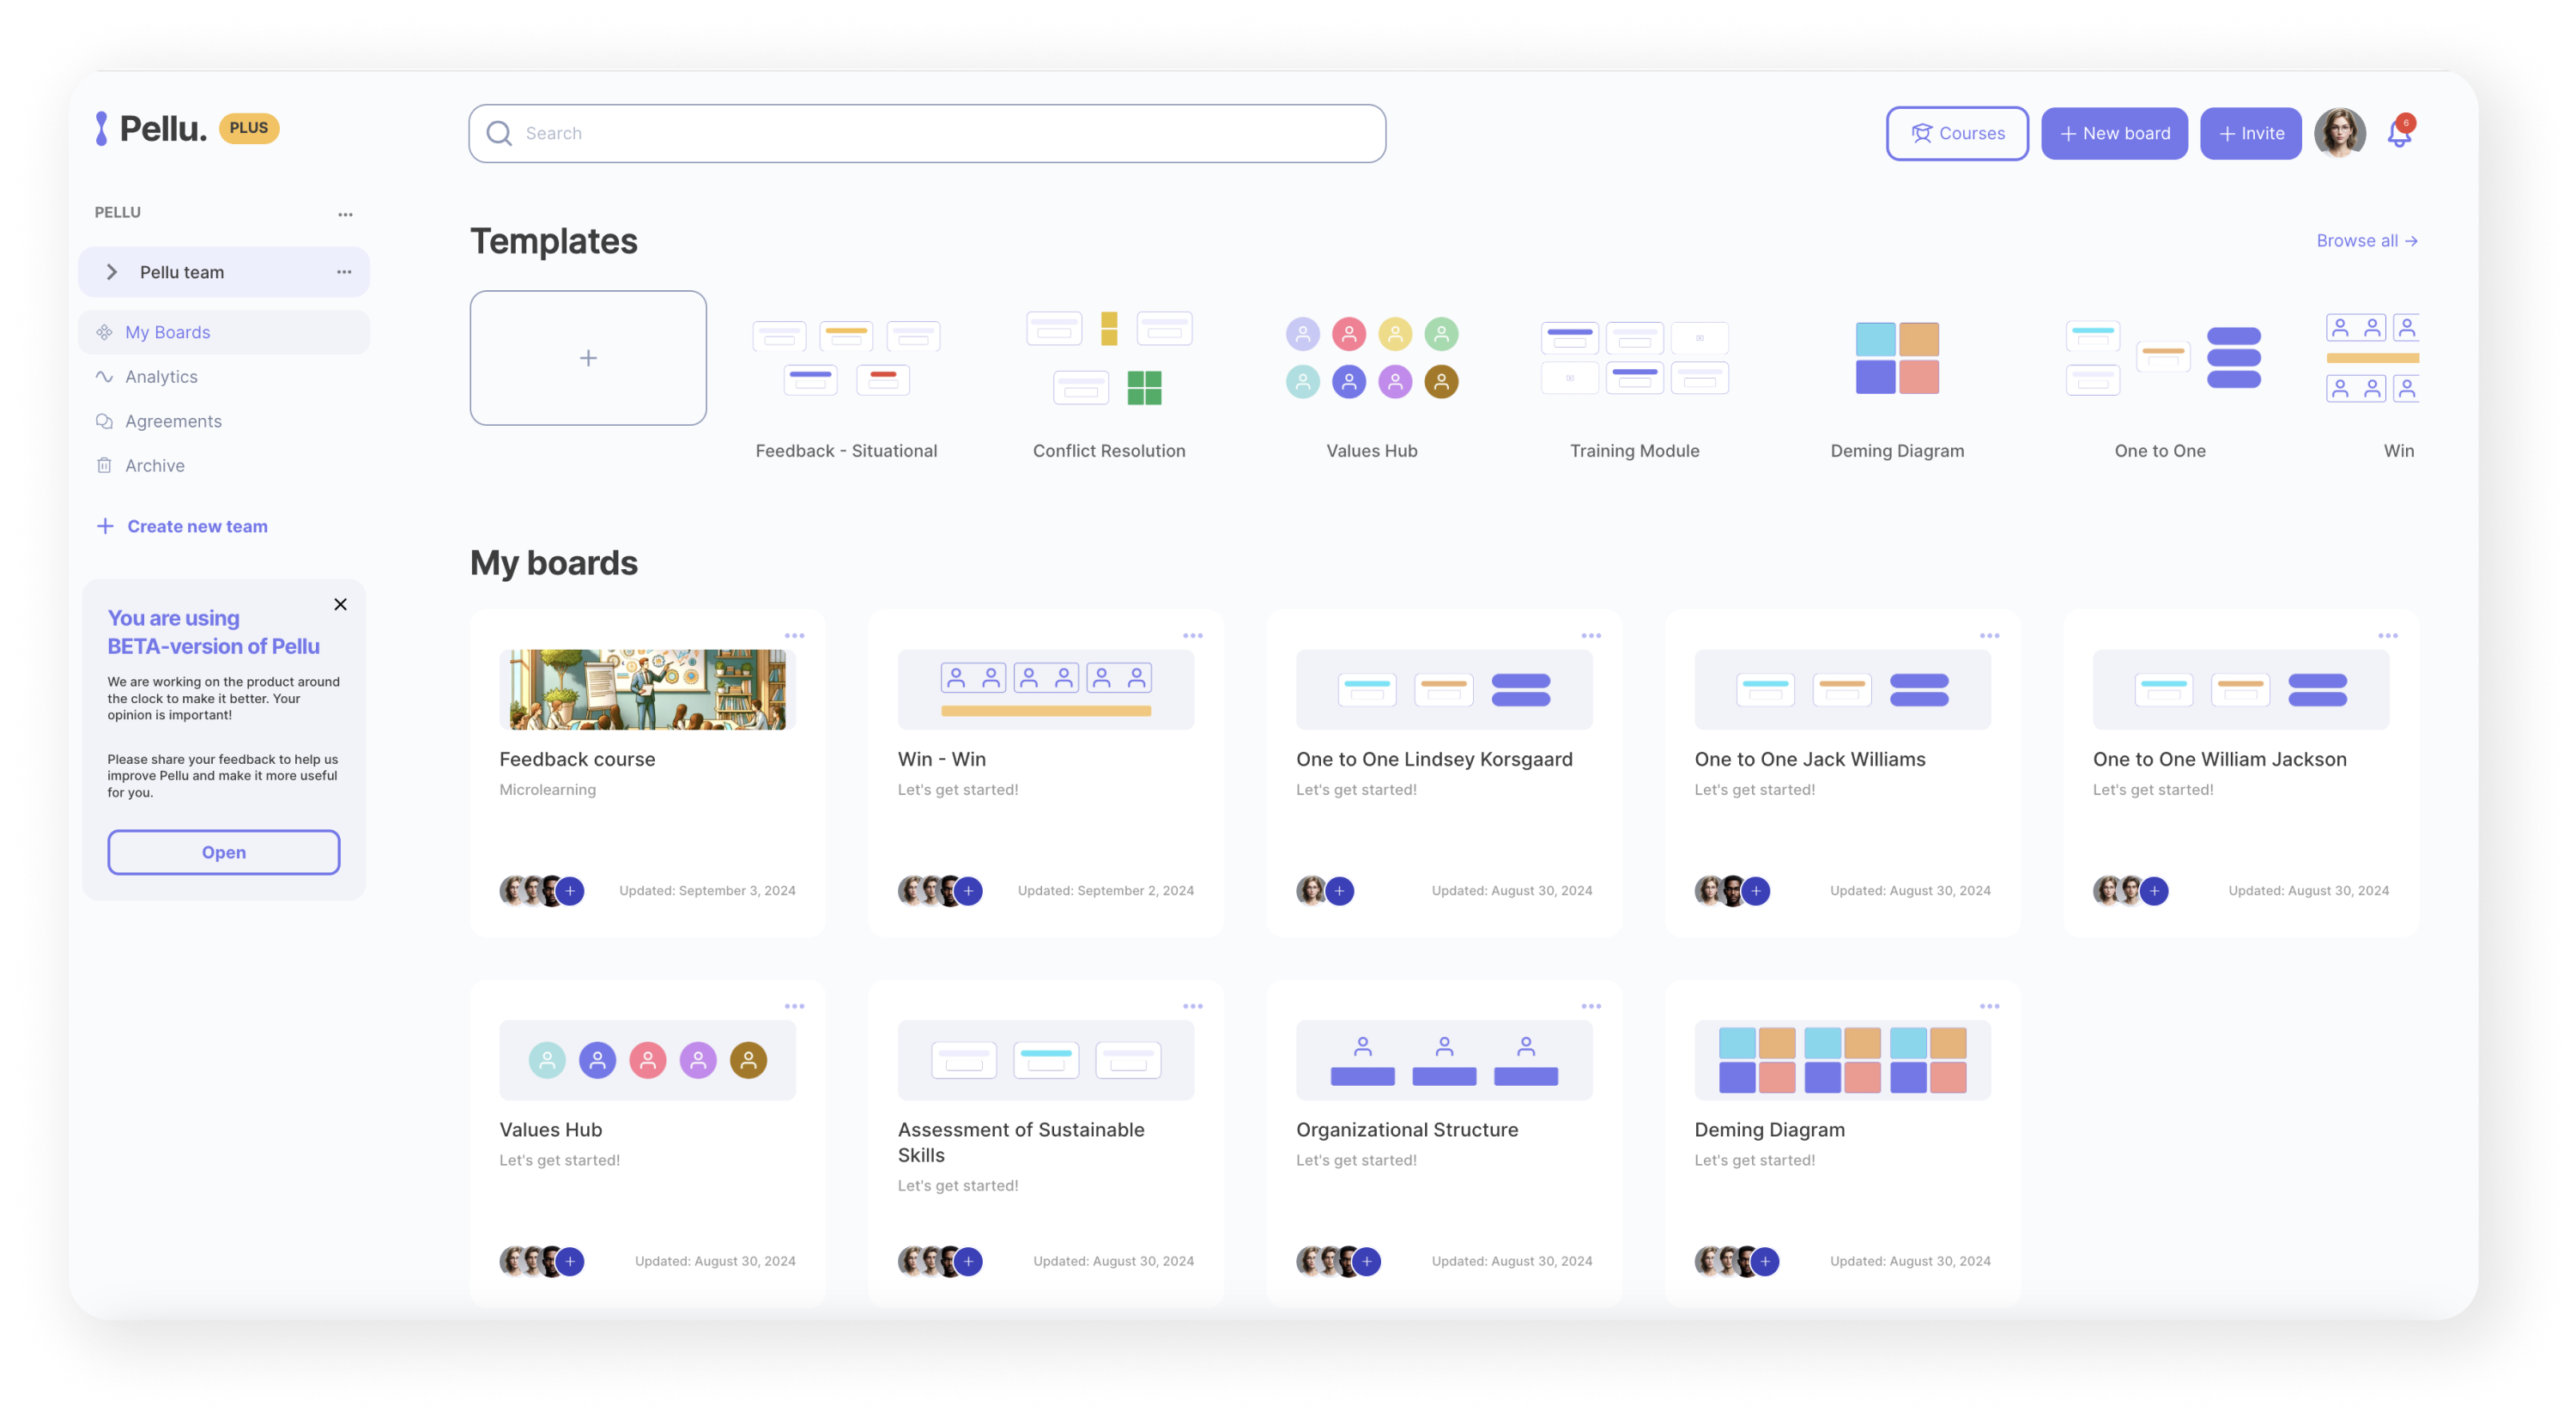Click the New board button
Screen dimensions: 2576x1418
point(2114,133)
